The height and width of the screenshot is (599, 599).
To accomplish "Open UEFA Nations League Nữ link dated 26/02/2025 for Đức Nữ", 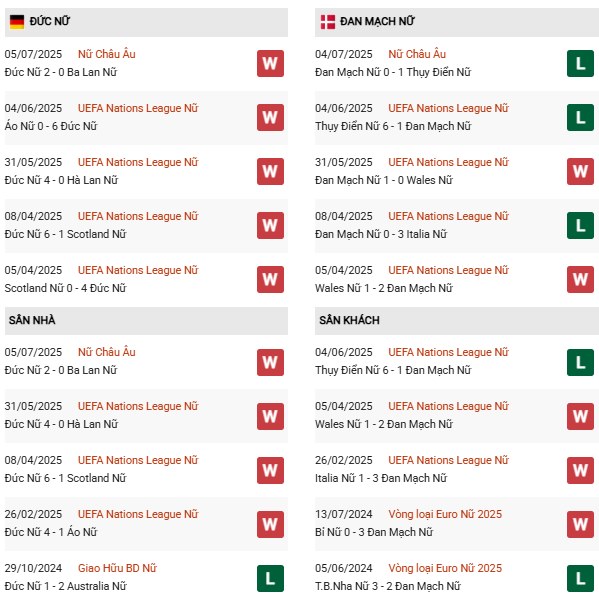I will coord(138,514).
